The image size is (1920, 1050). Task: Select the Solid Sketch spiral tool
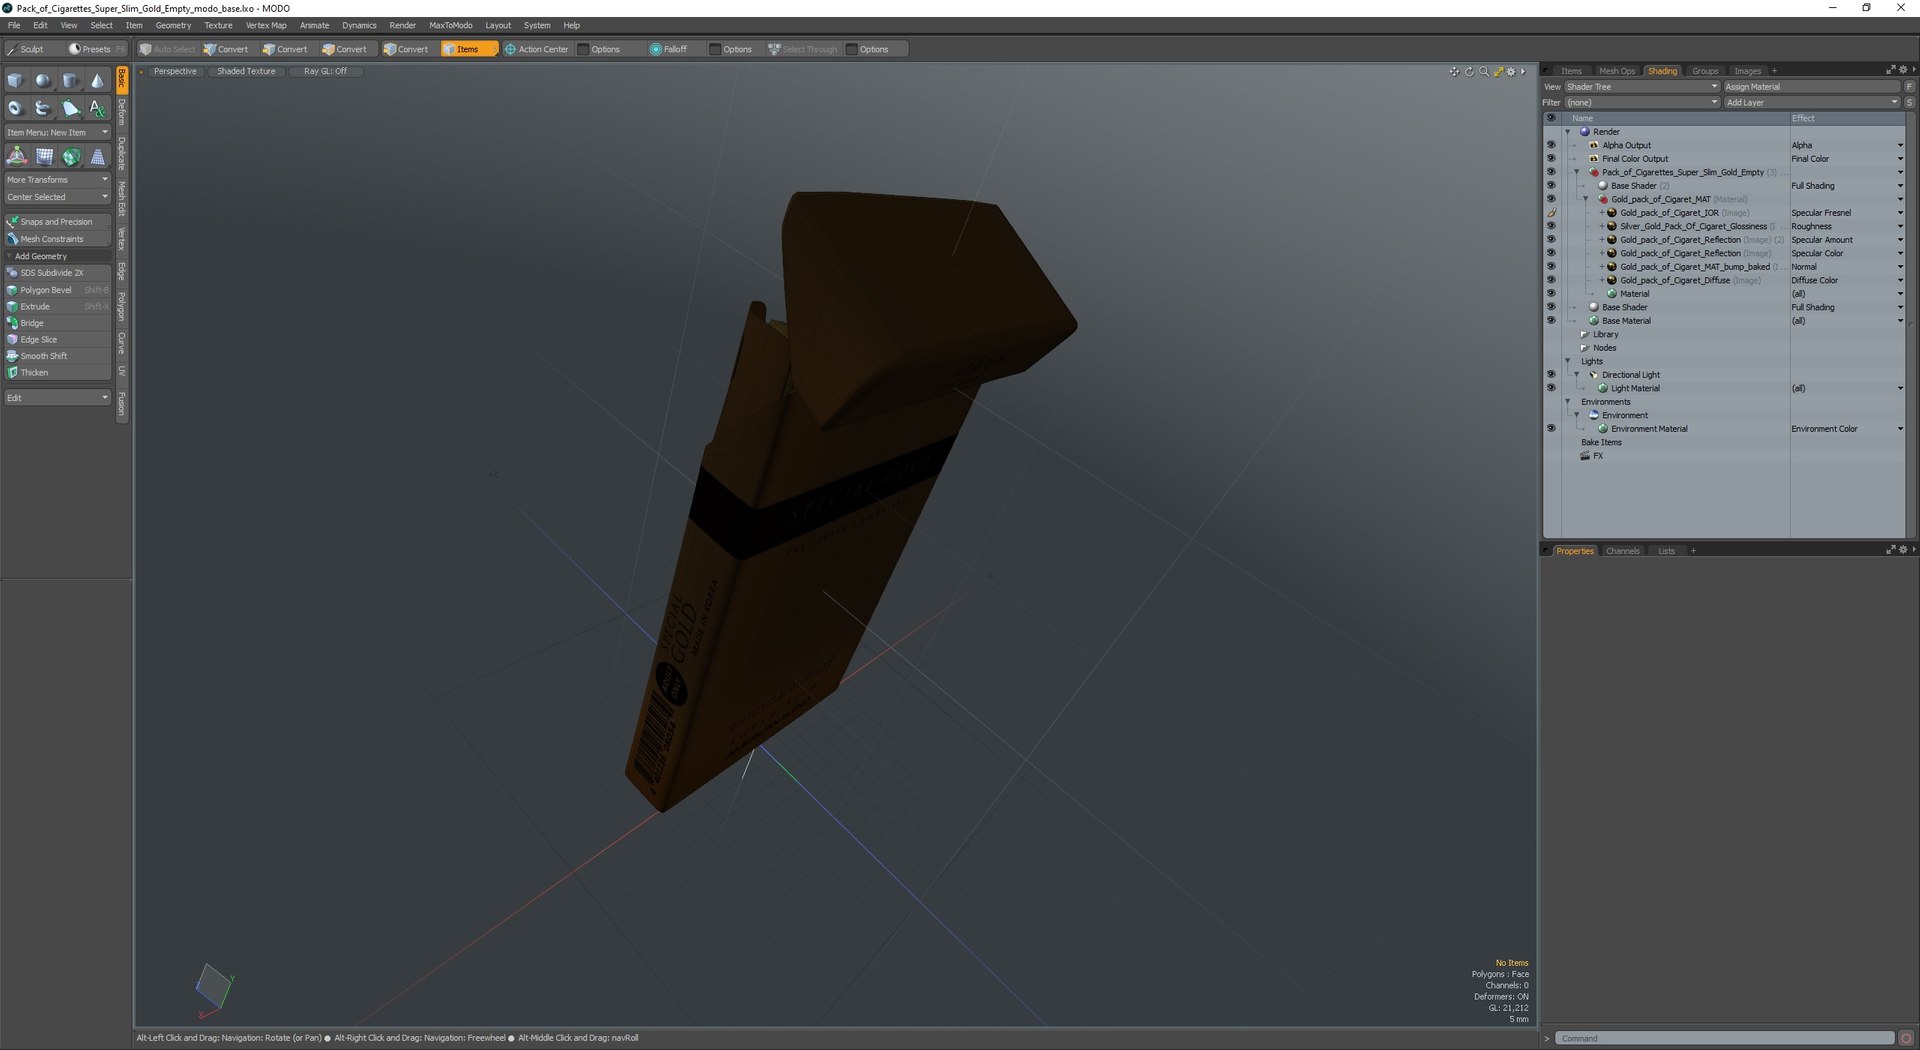pos(43,108)
